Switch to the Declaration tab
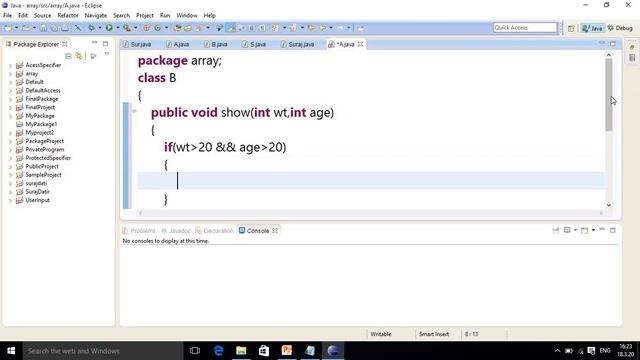 [215, 231]
